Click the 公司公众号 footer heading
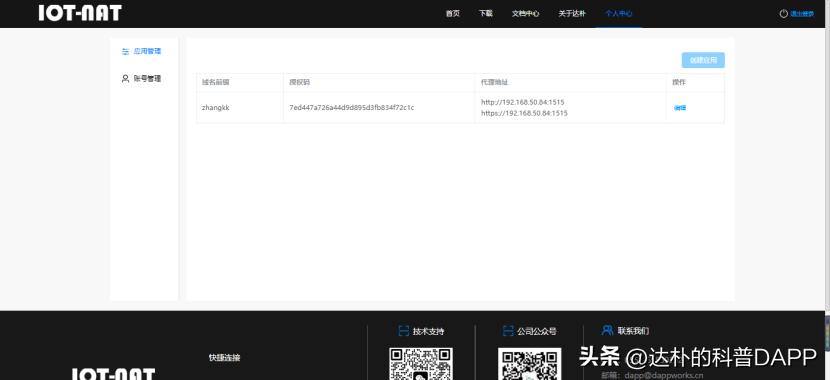830x380 pixels. click(537, 332)
